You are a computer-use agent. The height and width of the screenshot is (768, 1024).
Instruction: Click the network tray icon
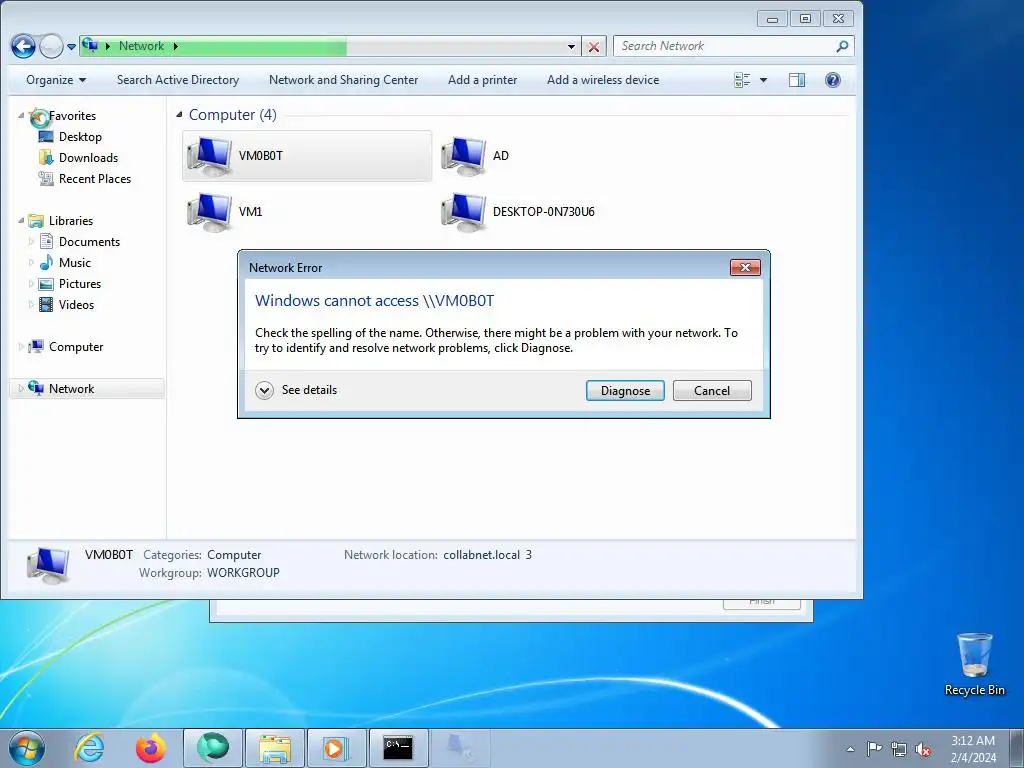[899, 749]
